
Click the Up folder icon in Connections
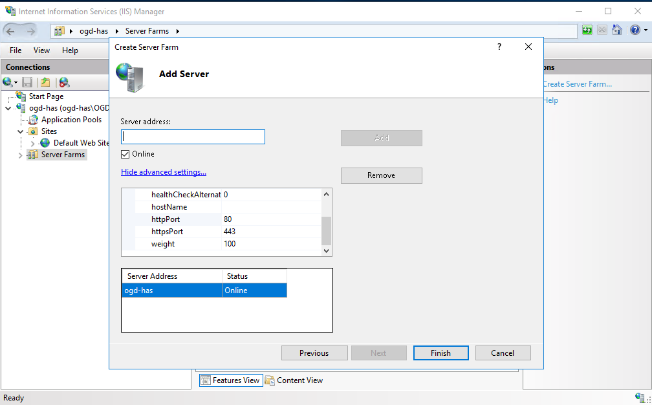[45, 82]
